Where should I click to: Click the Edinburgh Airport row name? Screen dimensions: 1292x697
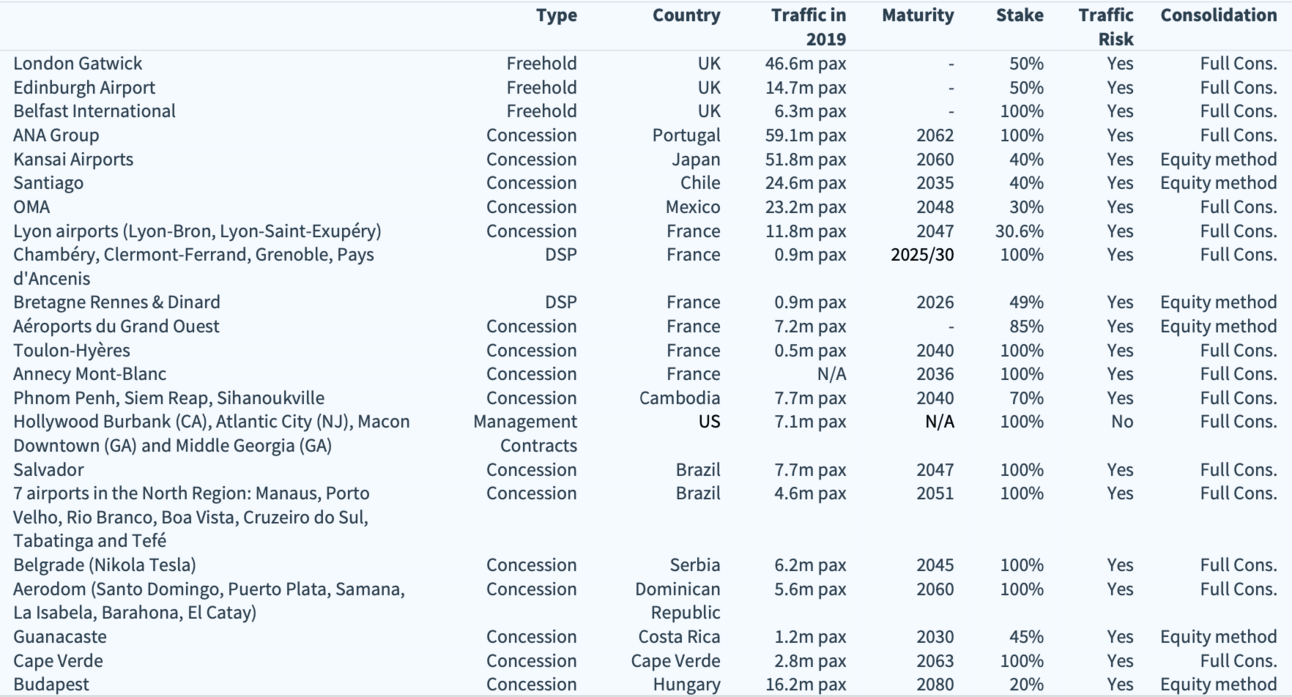[x=84, y=87]
